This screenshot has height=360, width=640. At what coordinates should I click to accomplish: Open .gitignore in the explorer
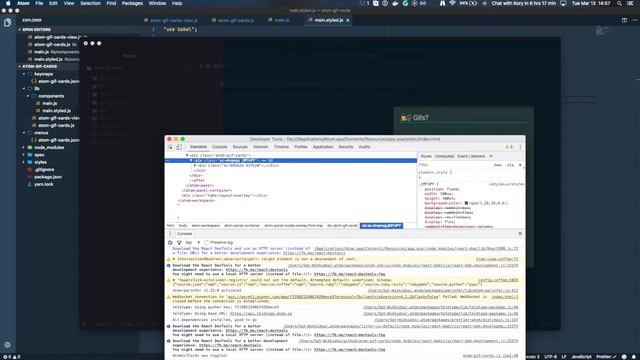44,169
